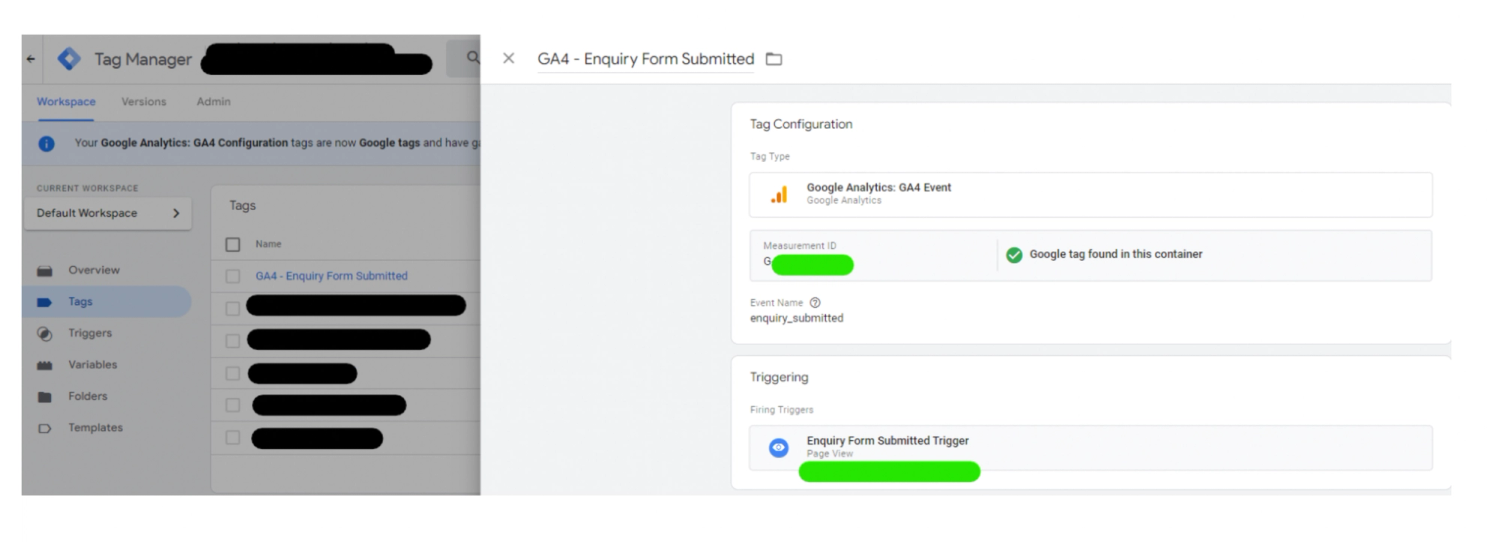Open the Variables section in sidebar

click(92, 365)
